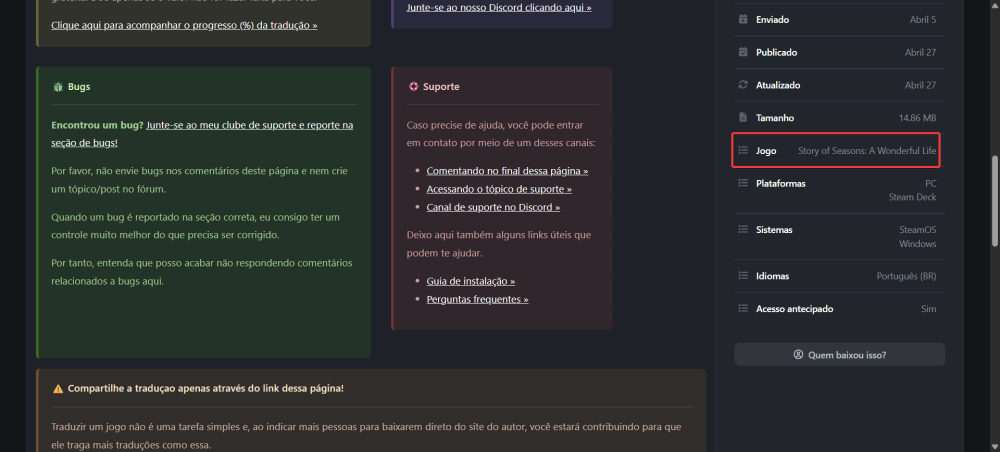Image resolution: width=1000 pixels, height=452 pixels.
Task: Click the '14.86 MB' file size value
Action: pos(917,118)
